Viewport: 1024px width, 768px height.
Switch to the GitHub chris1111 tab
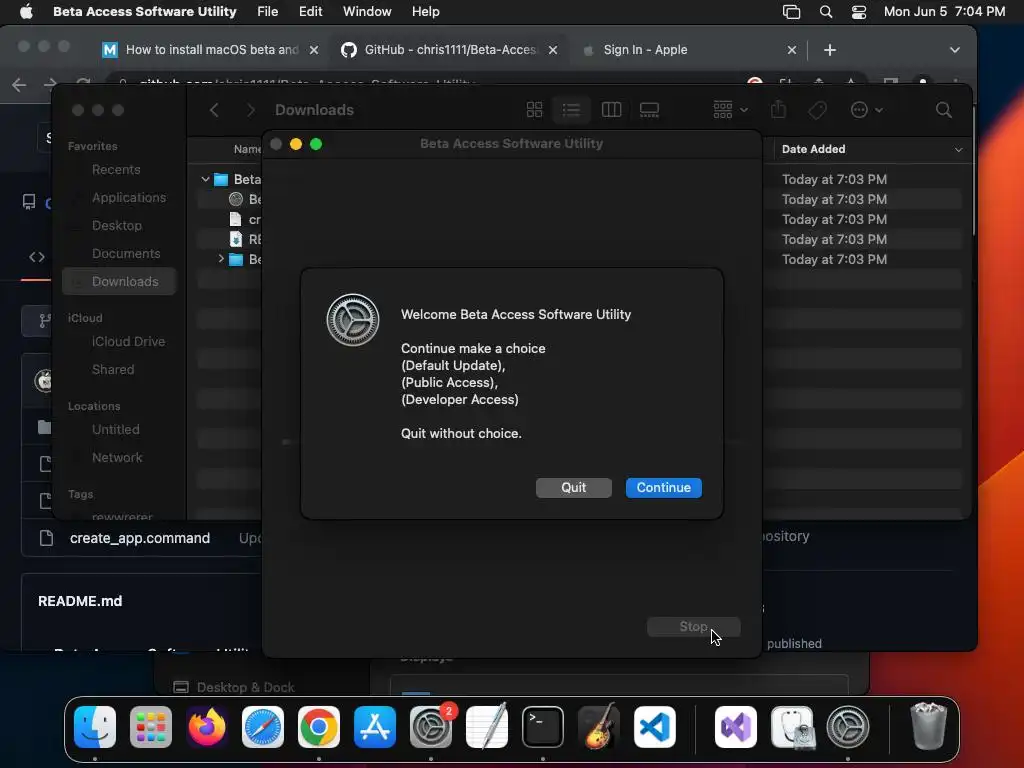[450, 50]
